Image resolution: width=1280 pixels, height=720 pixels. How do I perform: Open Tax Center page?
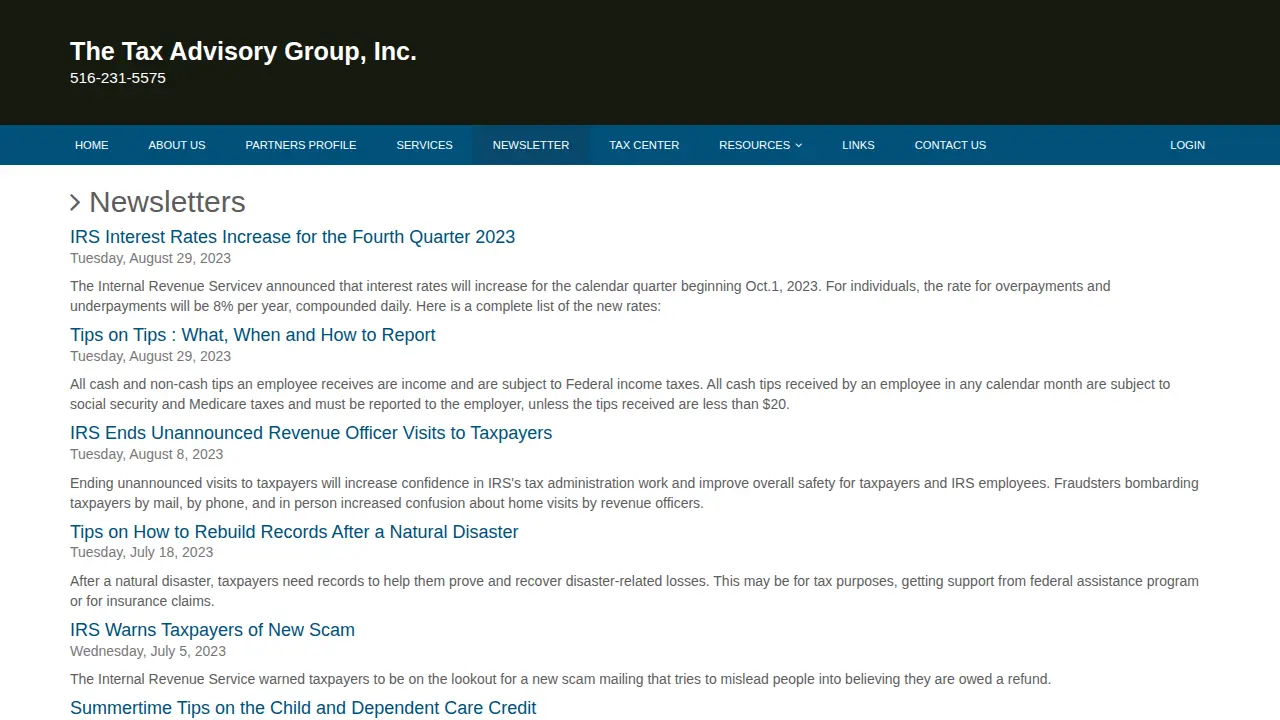point(644,145)
